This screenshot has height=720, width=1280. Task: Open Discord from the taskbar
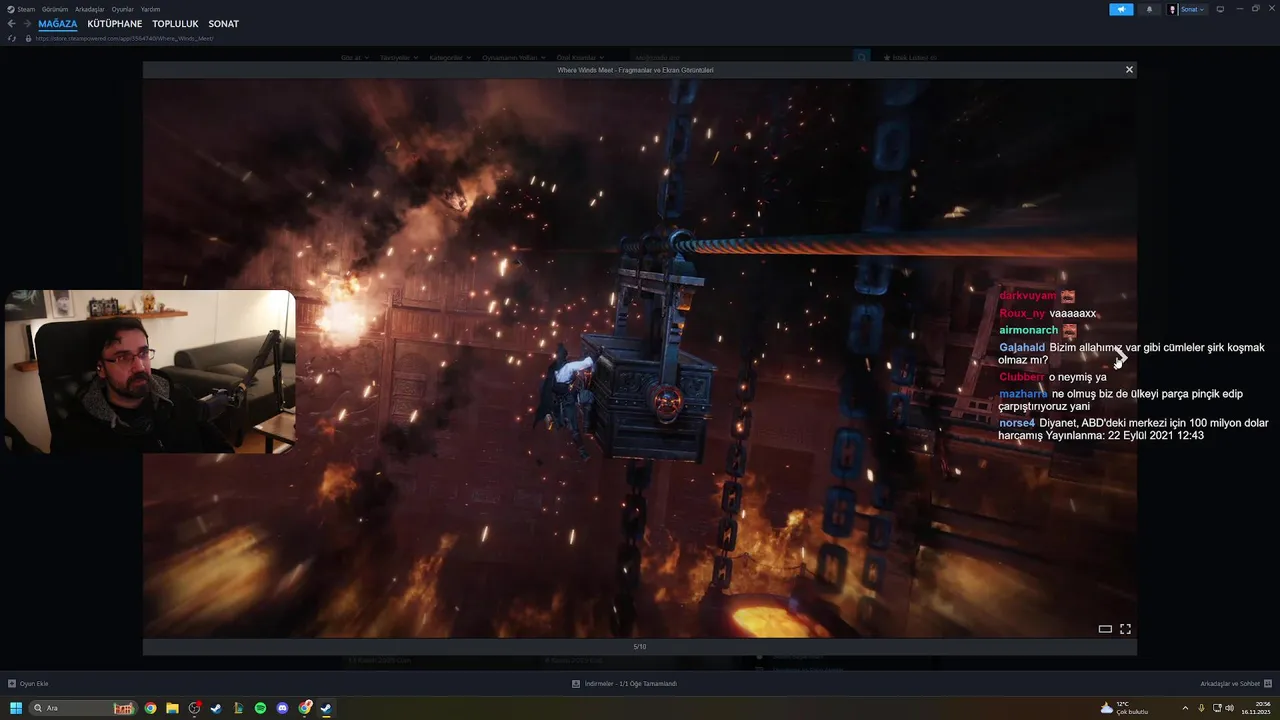282,708
